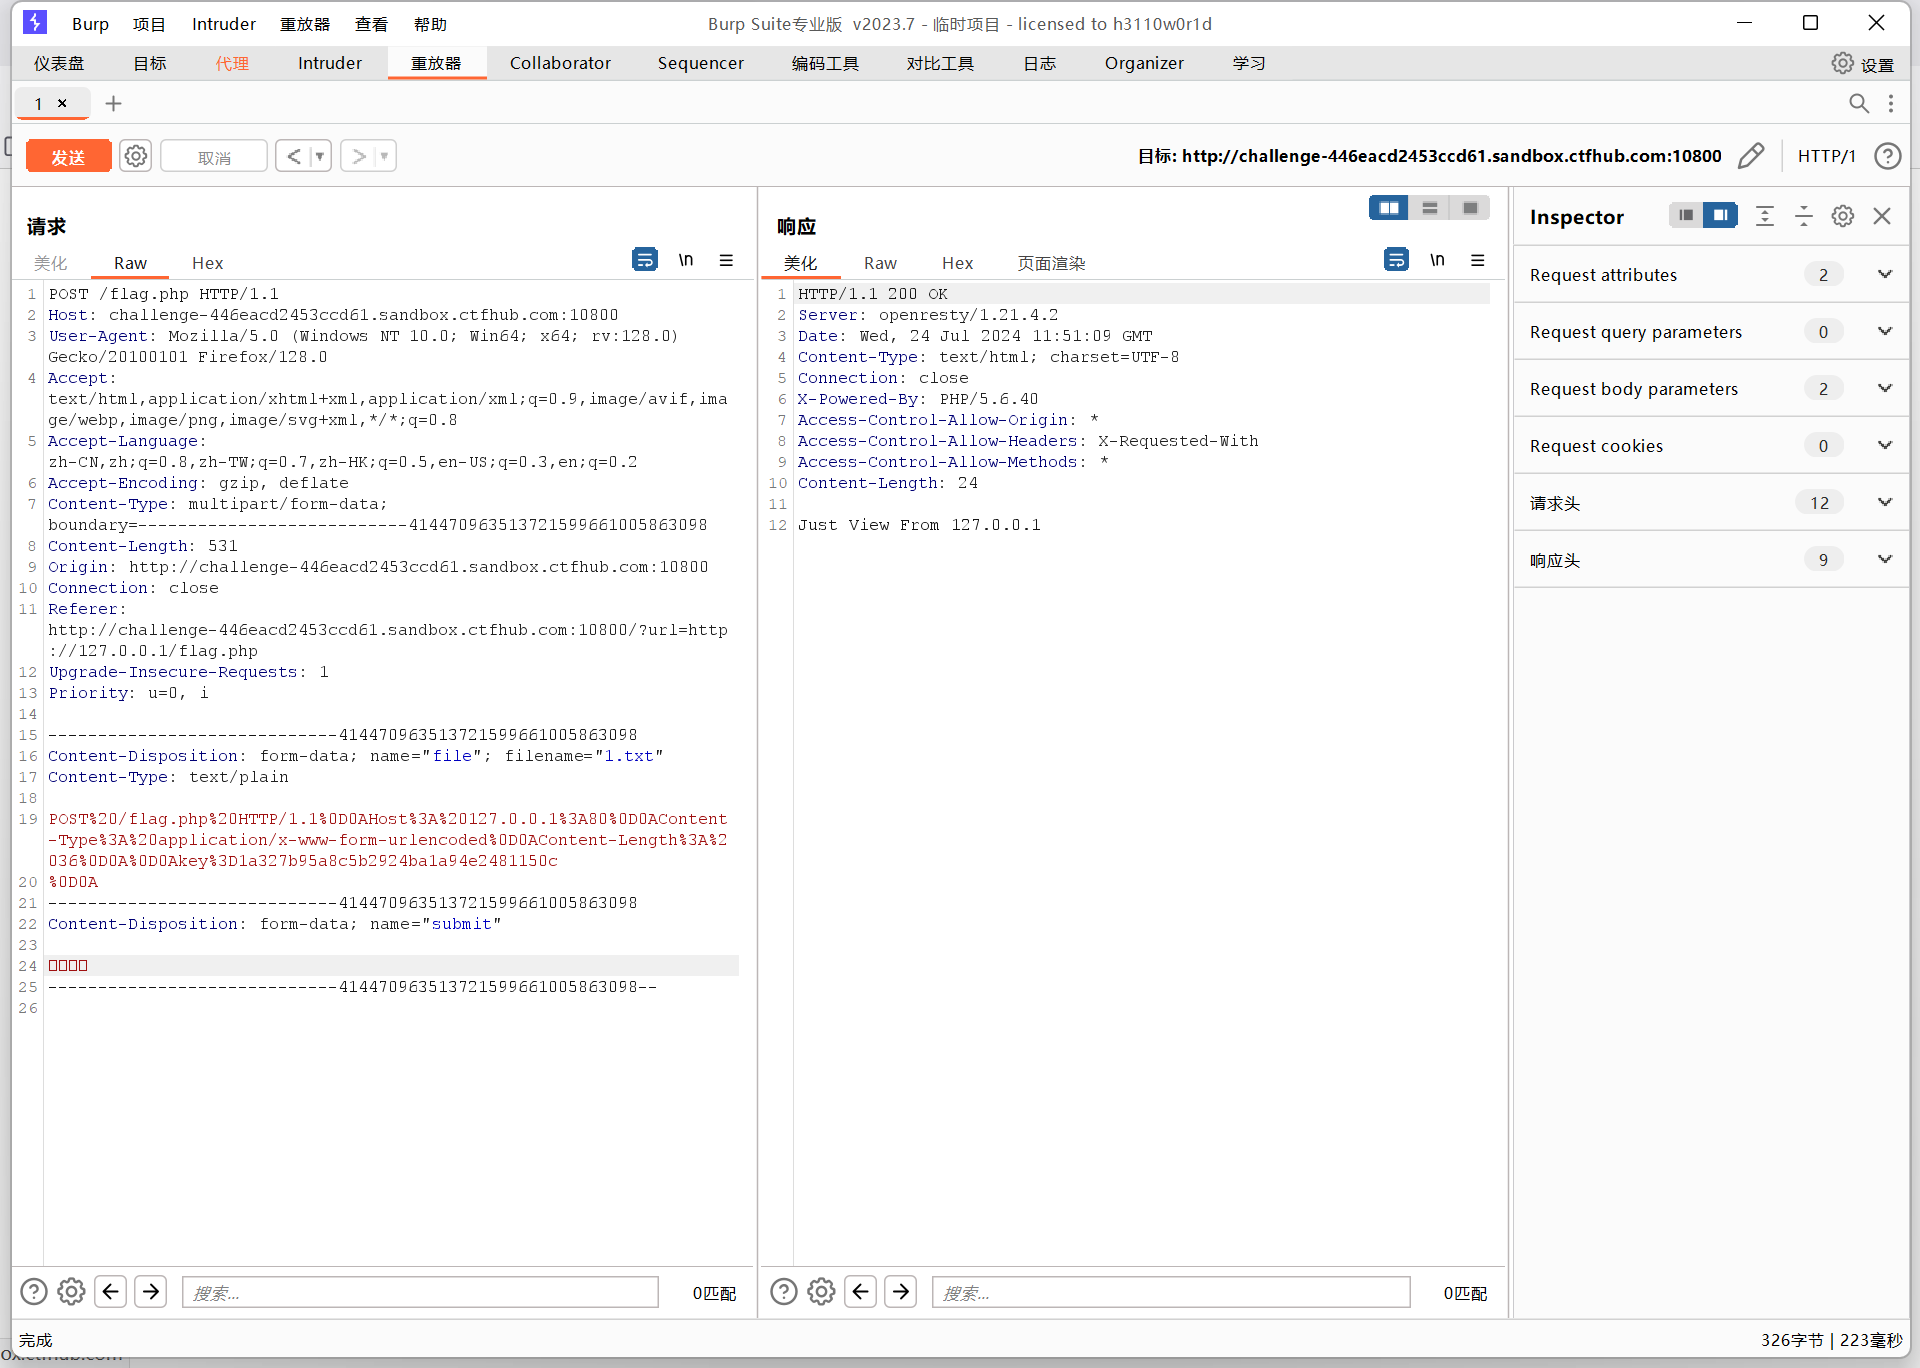Click the Burp Suite logo icon
The height and width of the screenshot is (1368, 1920).
pyautogui.click(x=35, y=22)
